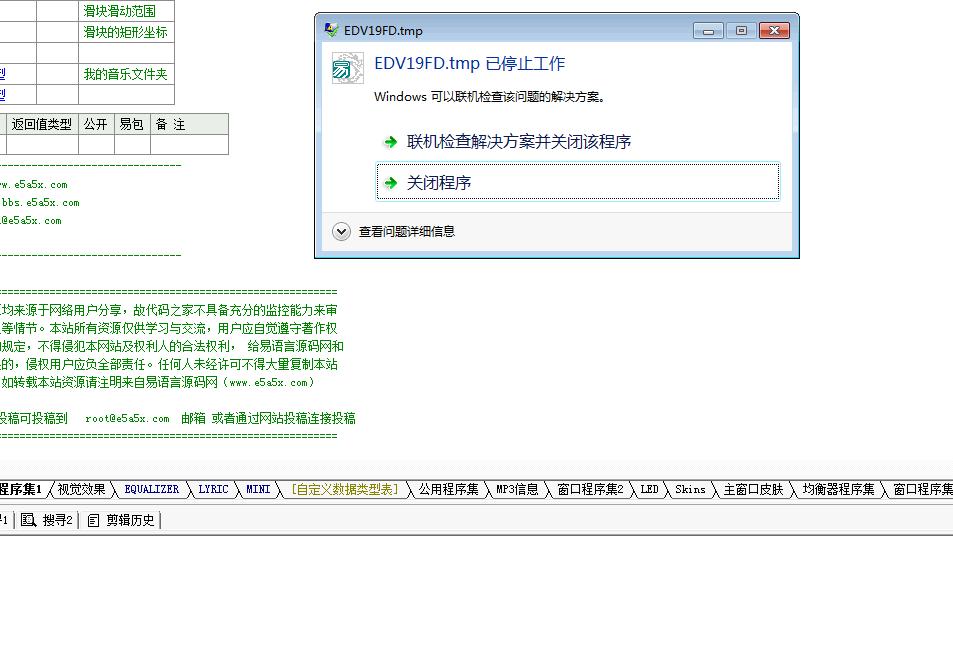The width and height of the screenshot is (953, 652).
Task: Show the 剪辑历史 panel tab
Action: tap(122, 520)
